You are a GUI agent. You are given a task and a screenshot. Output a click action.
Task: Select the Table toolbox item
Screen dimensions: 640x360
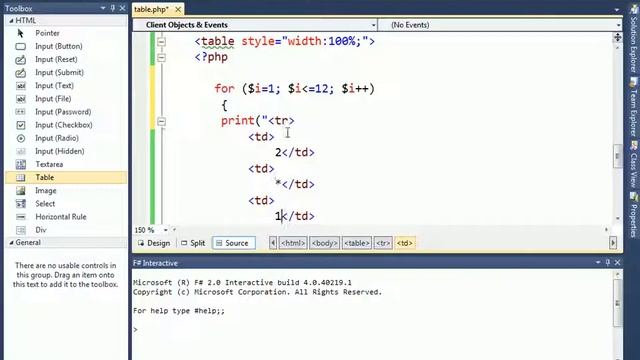coord(66,177)
